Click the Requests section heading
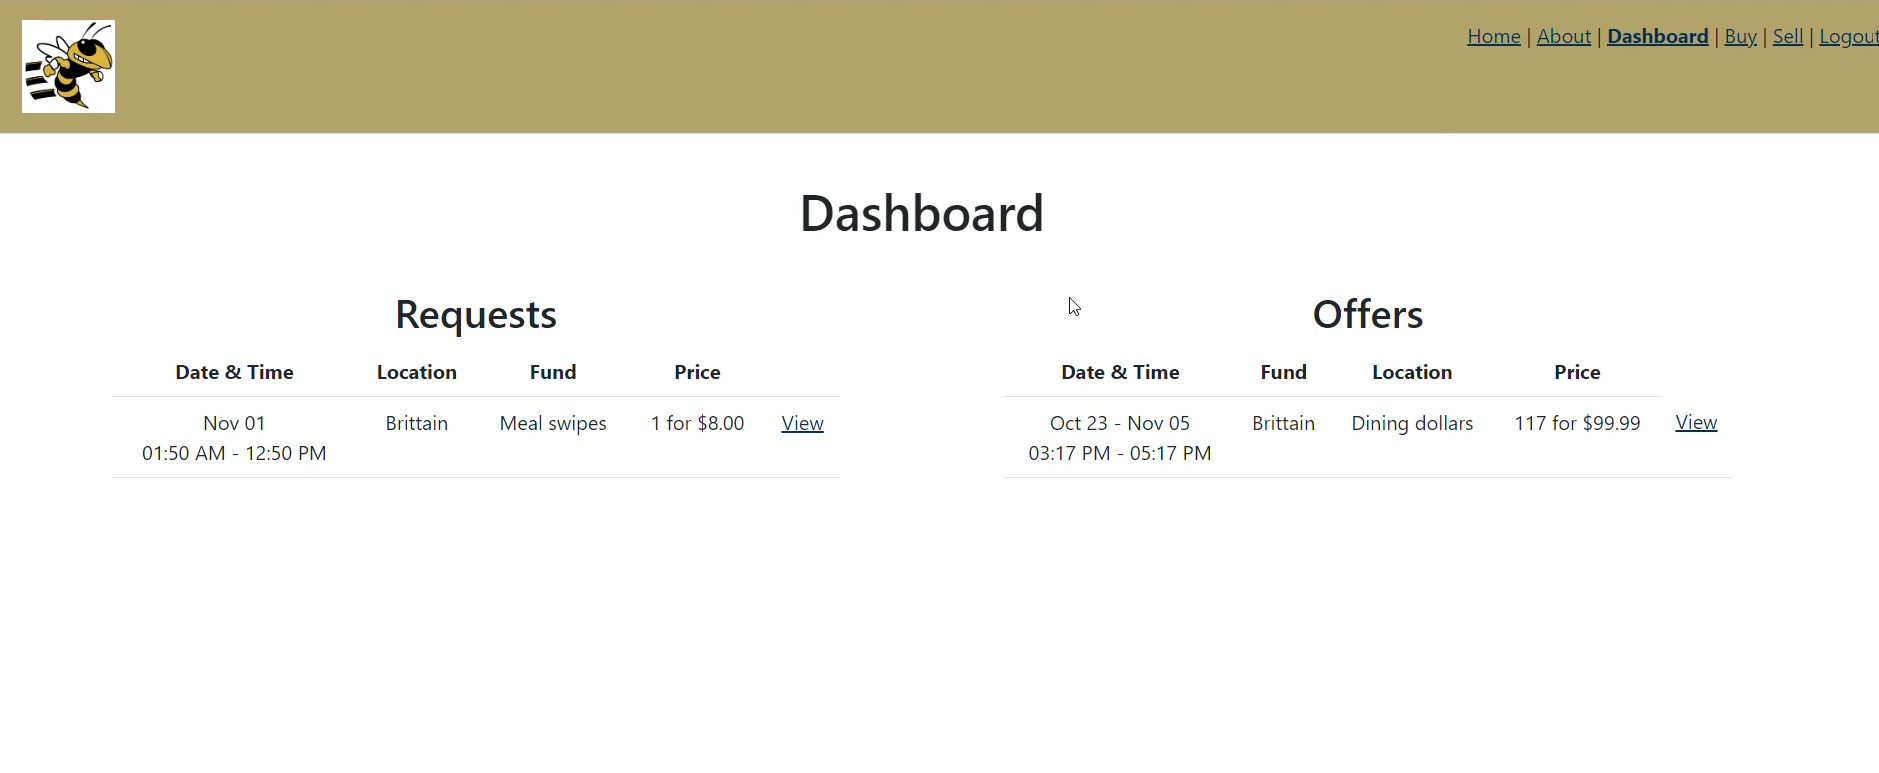This screenshot has height=773, width=1879. [x=476, y=314]
